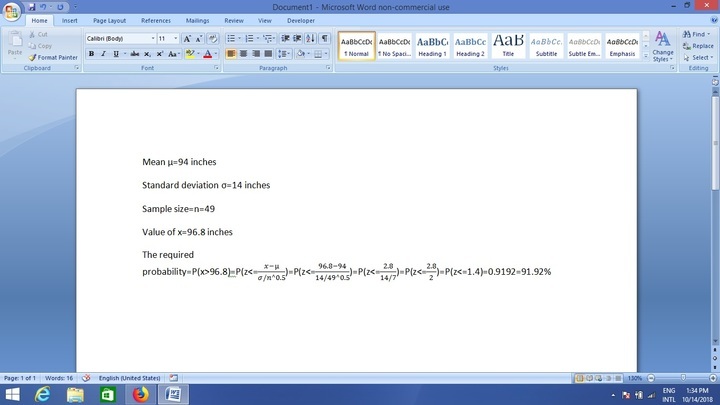720x405 pixels.
Task: Open the Change Styles dropdown
Action: tap(662, 46)
